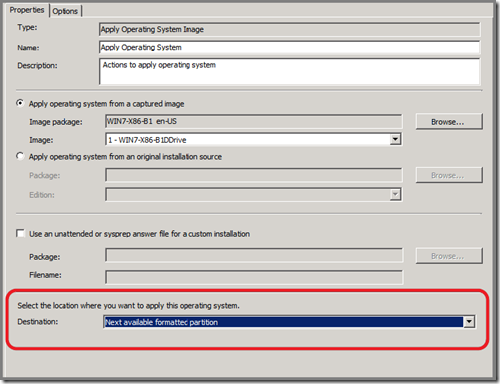500x384 pixels.
Task: Click the installation source Package field
Action: pyautogui.click(x=254, y=175)
